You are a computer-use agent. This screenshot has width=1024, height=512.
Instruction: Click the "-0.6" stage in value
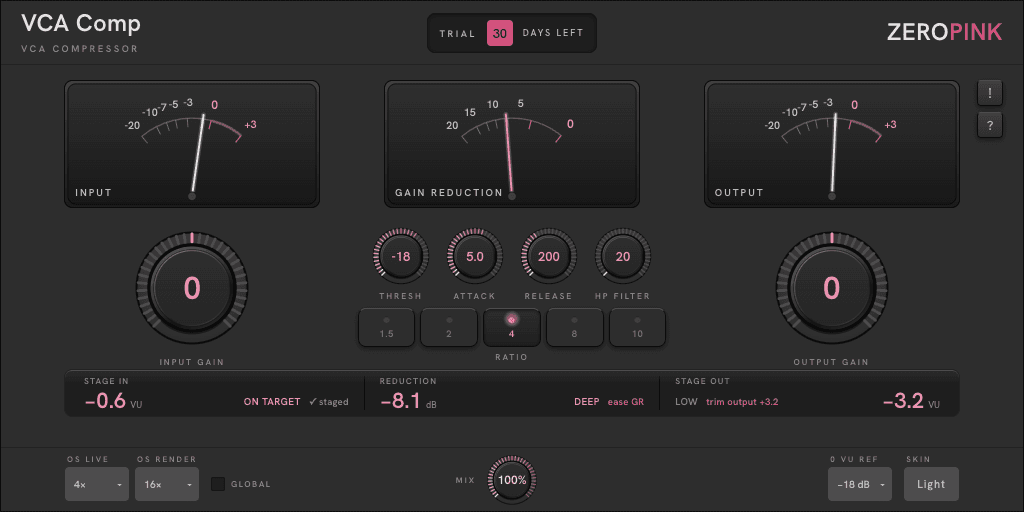coord(105,401)
